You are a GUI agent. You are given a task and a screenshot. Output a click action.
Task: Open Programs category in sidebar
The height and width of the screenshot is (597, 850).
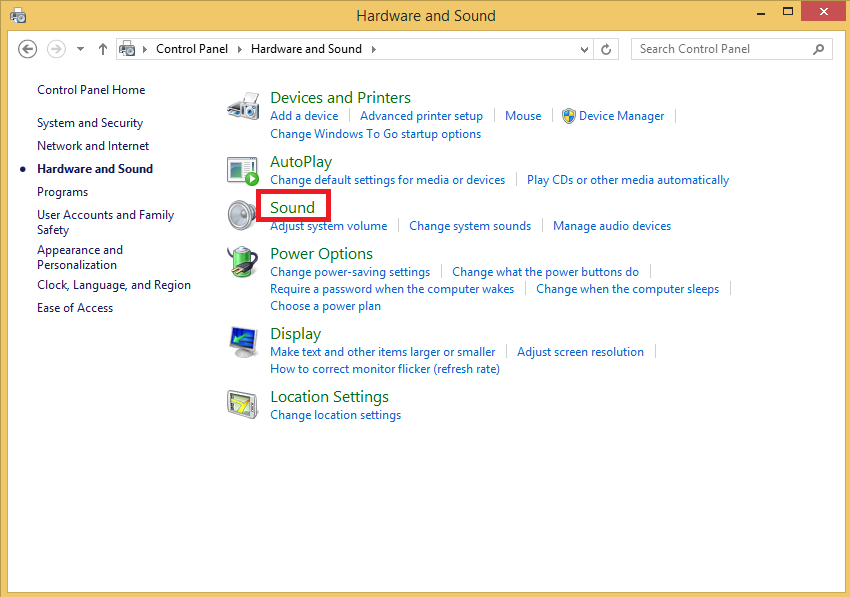[62, 192]
